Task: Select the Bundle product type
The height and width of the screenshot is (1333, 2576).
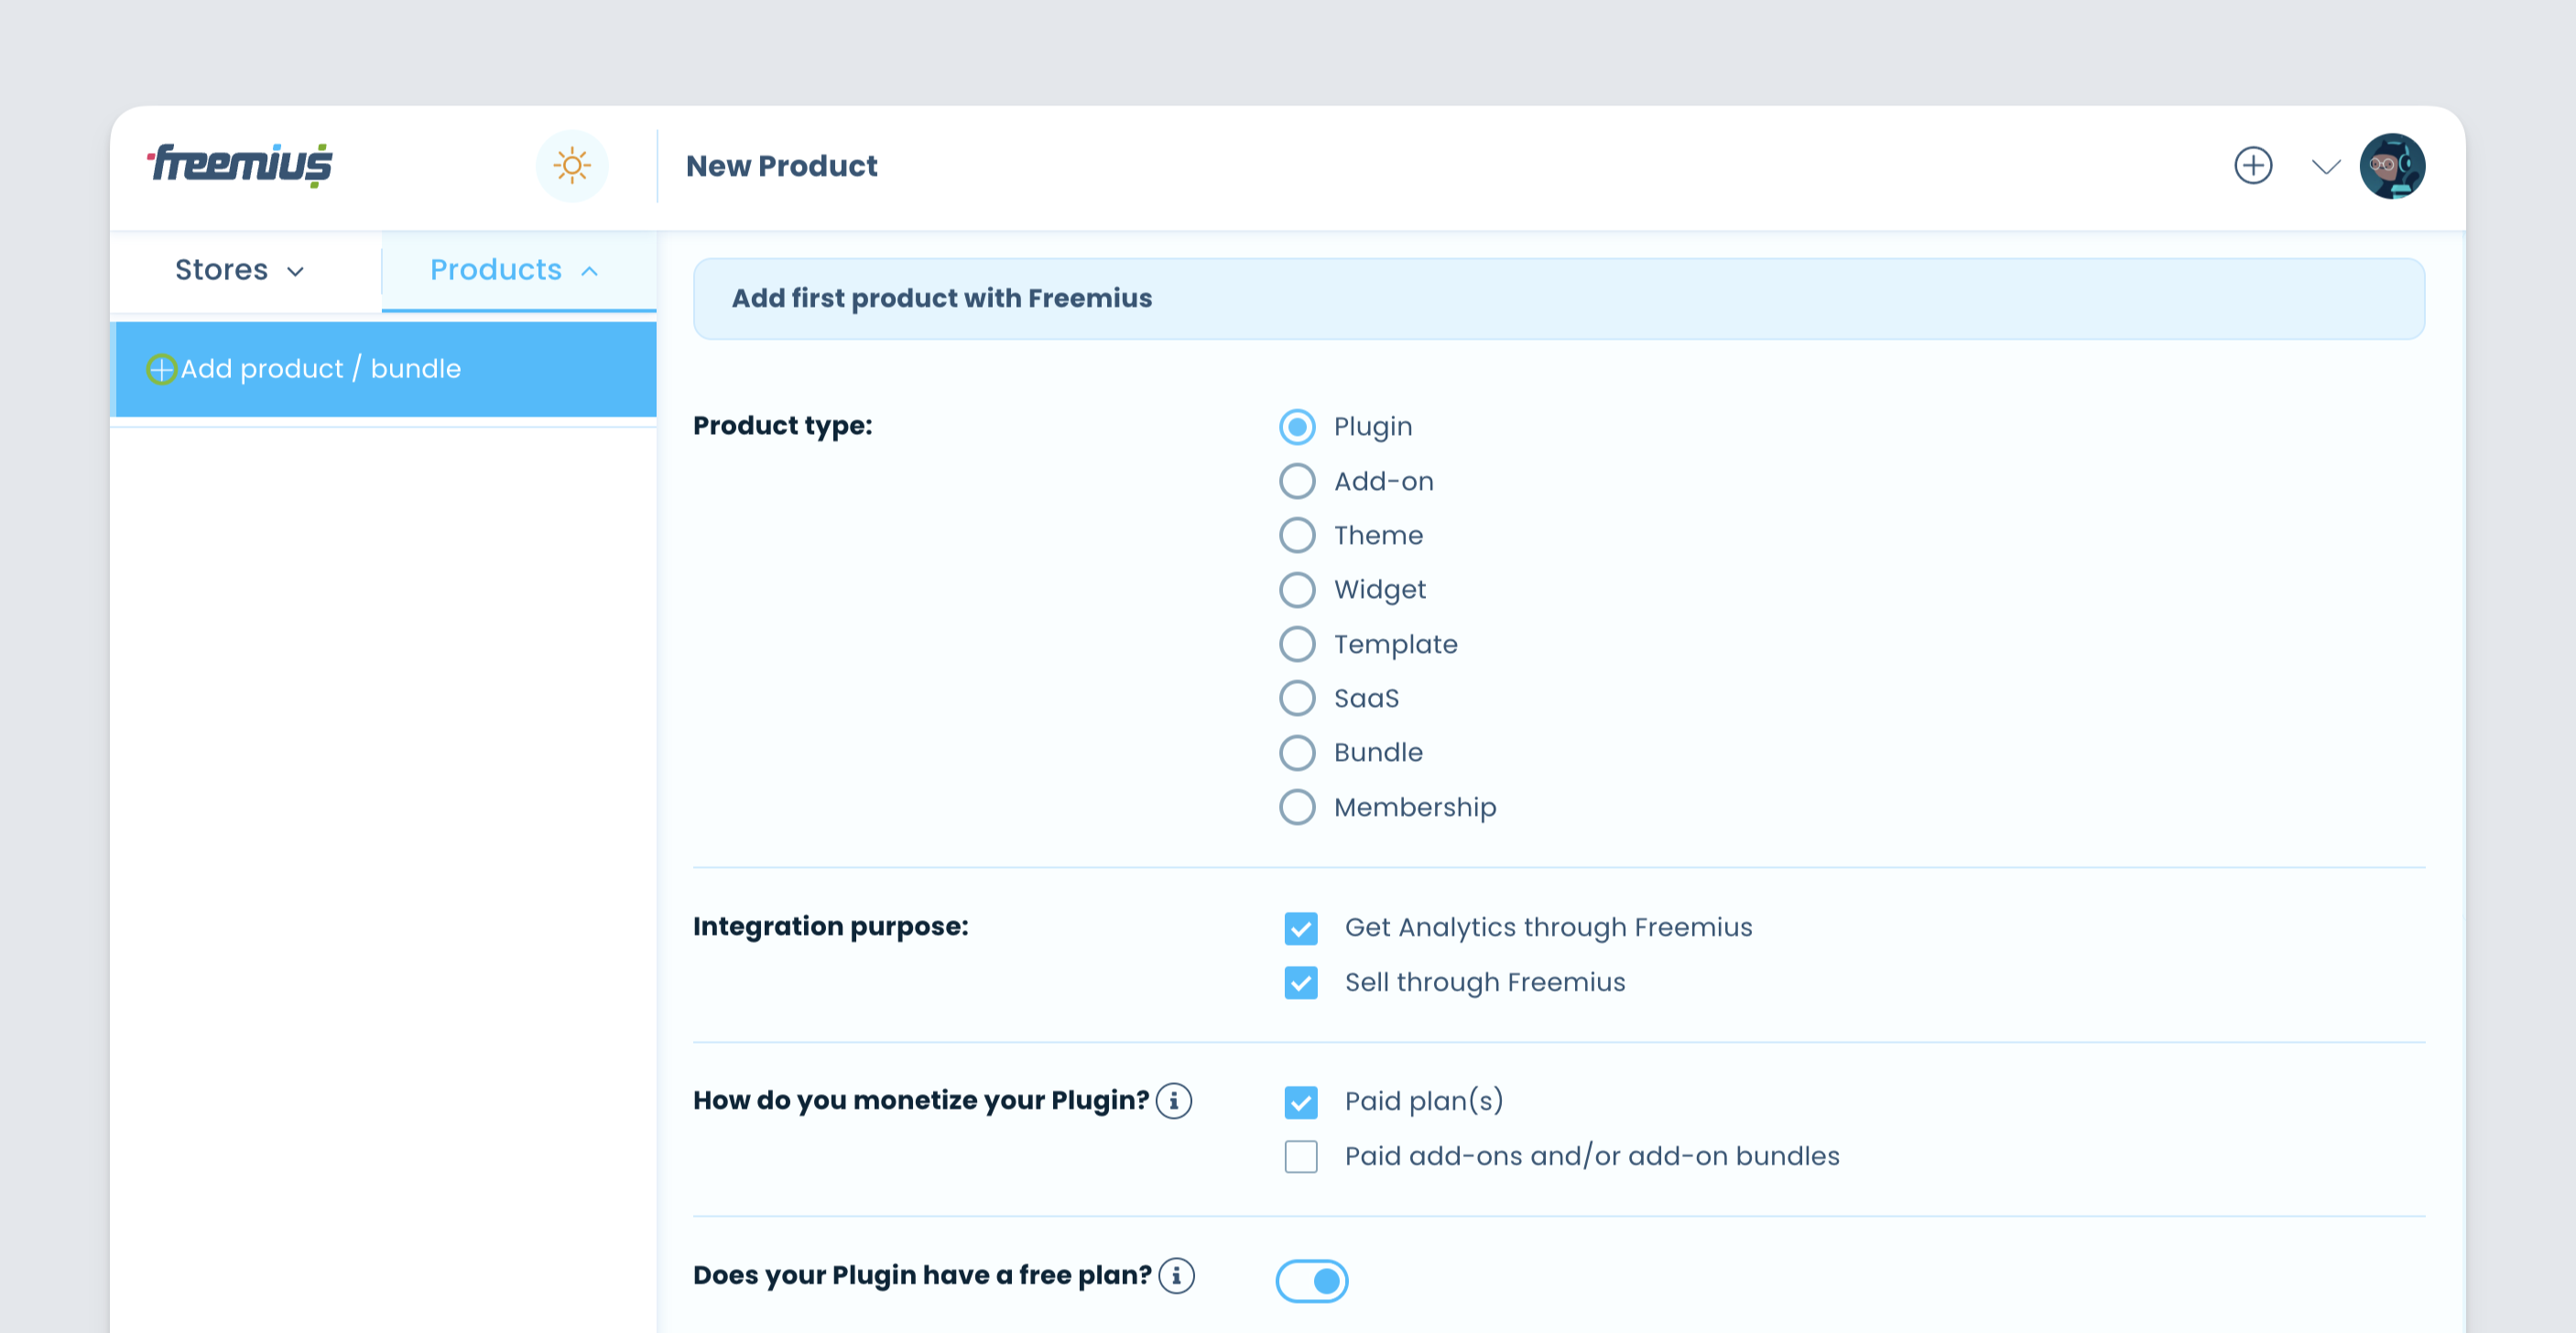Action: tap(1296, 752)
